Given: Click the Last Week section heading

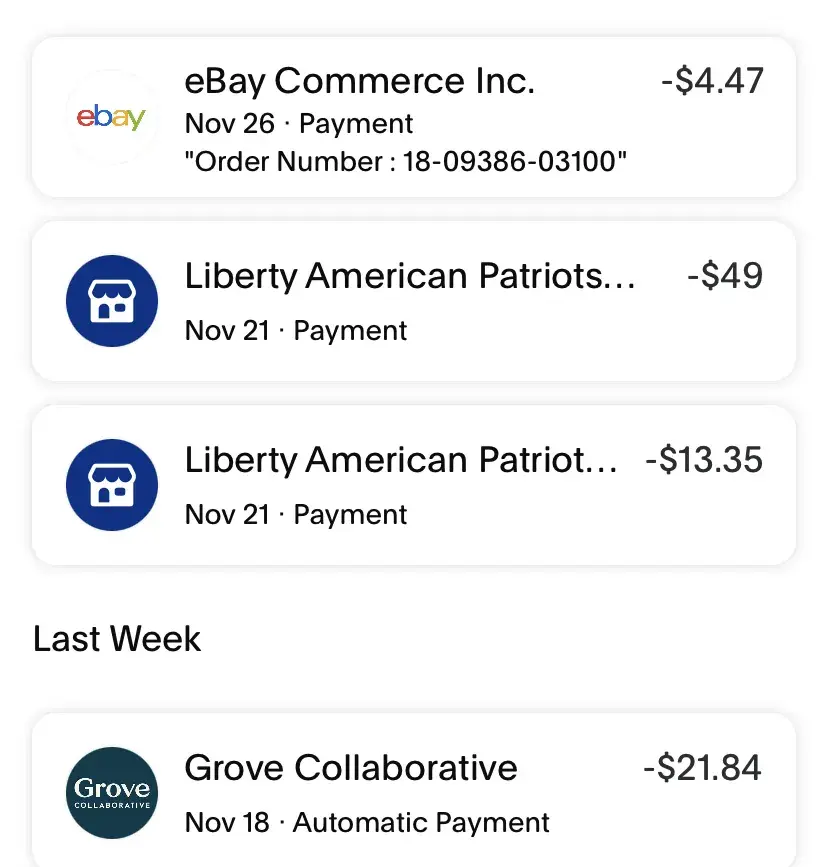Looking at the screenshot, I should [x=117, y=639].
